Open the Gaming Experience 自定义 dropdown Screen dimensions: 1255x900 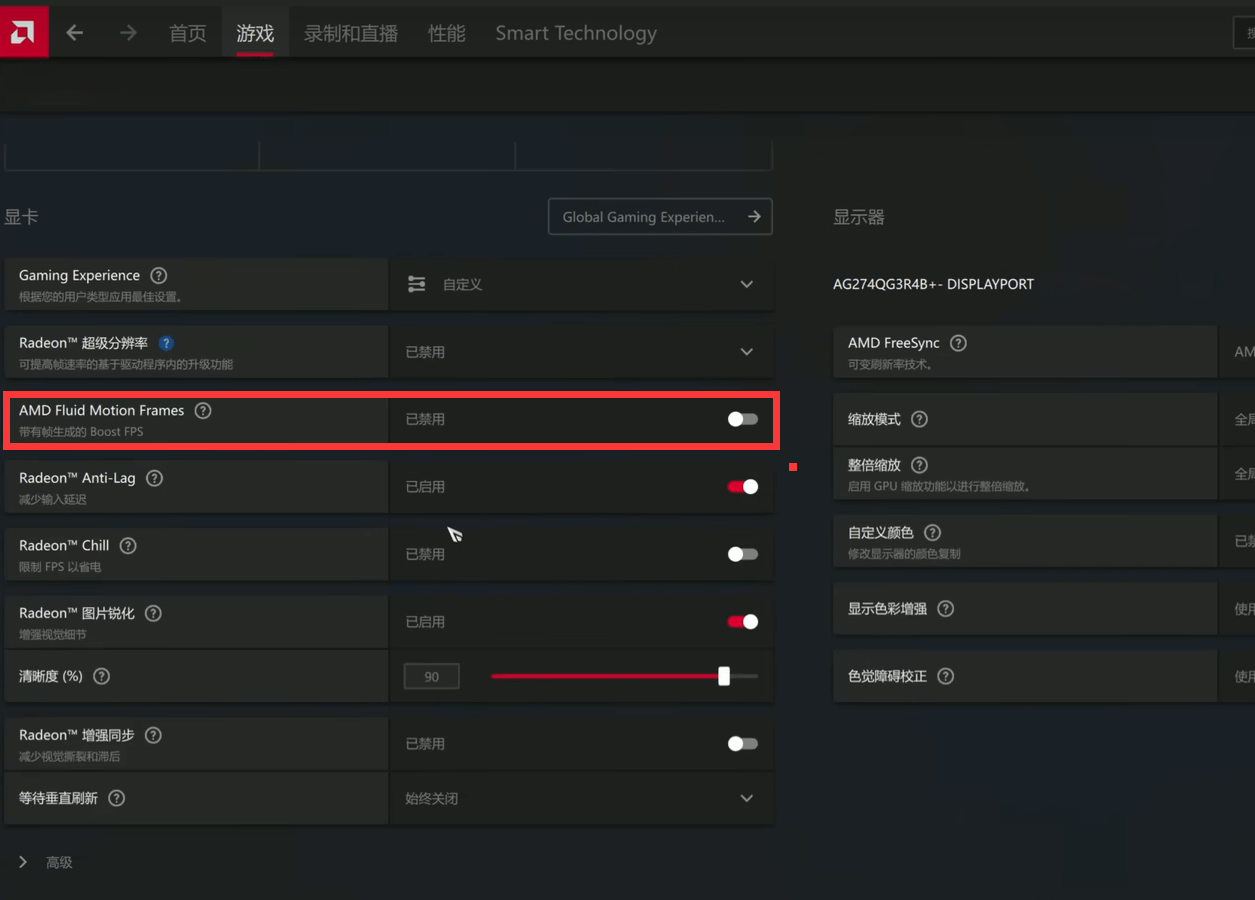(746, 284)
